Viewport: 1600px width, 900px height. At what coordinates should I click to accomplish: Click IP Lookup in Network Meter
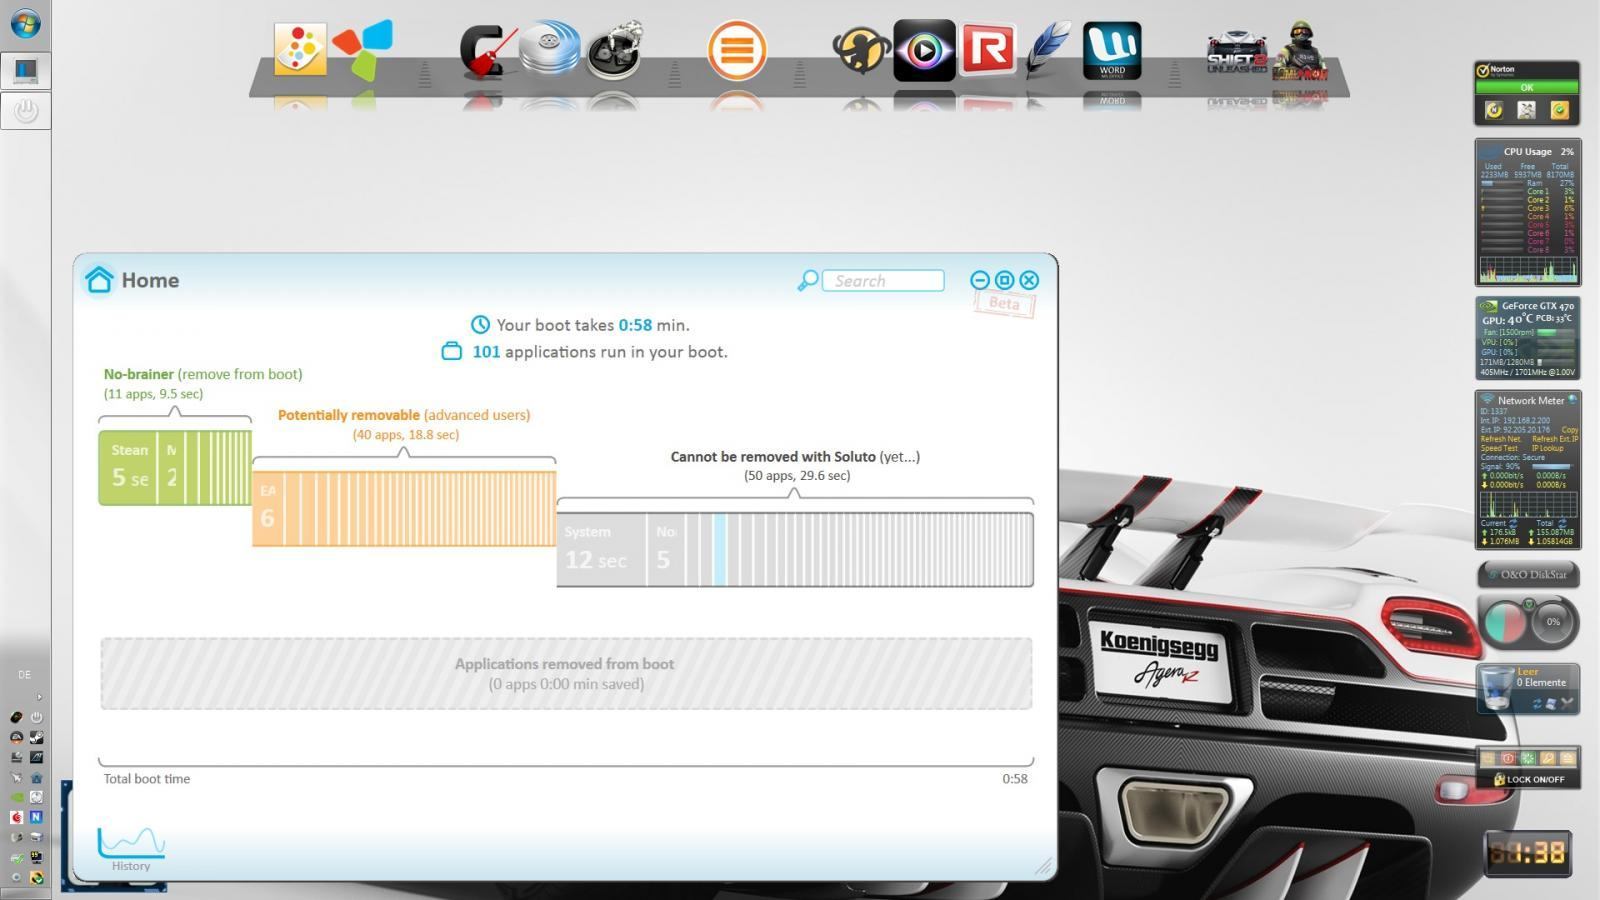(1548, 448)
